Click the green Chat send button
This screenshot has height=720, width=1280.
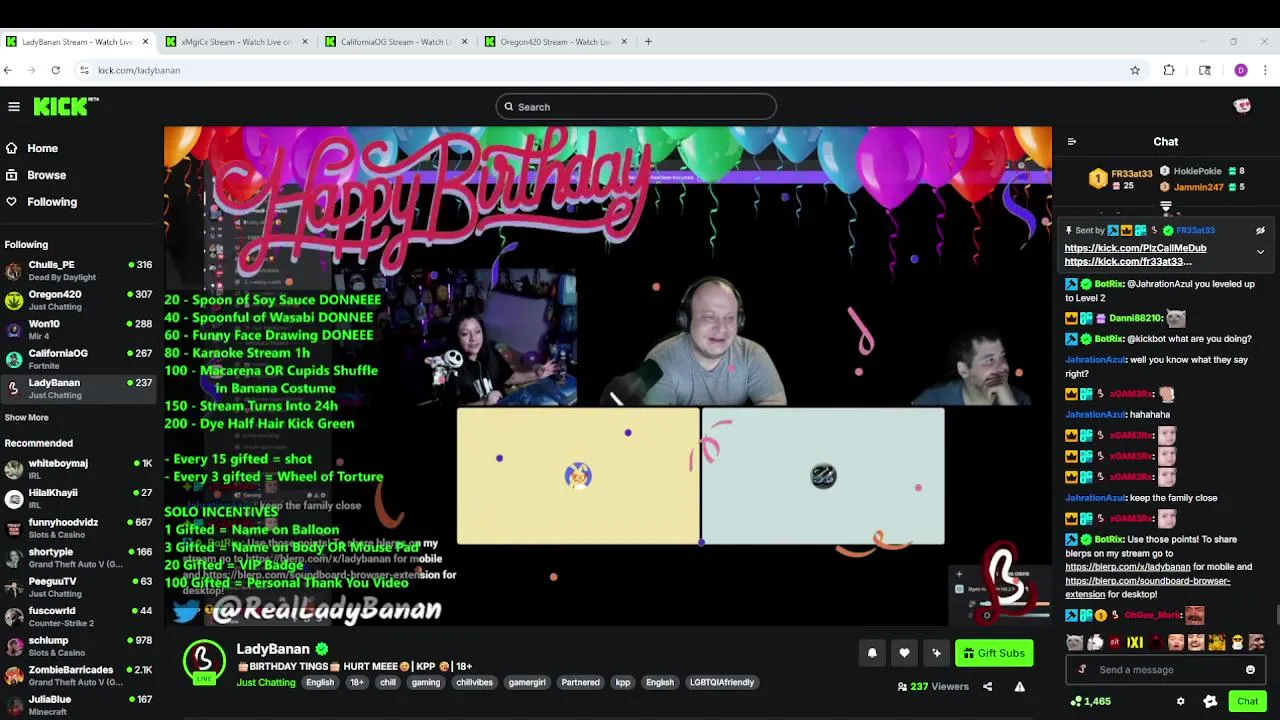1247,701
